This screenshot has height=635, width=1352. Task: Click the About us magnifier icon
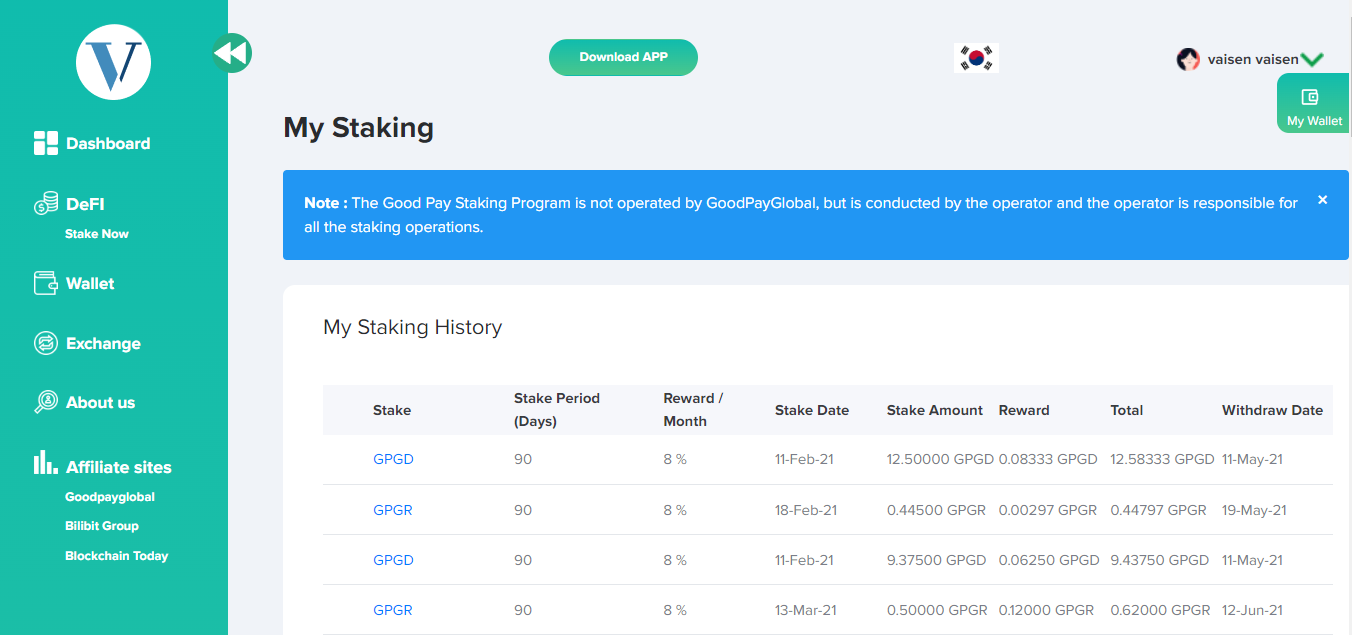coord(46,402)
